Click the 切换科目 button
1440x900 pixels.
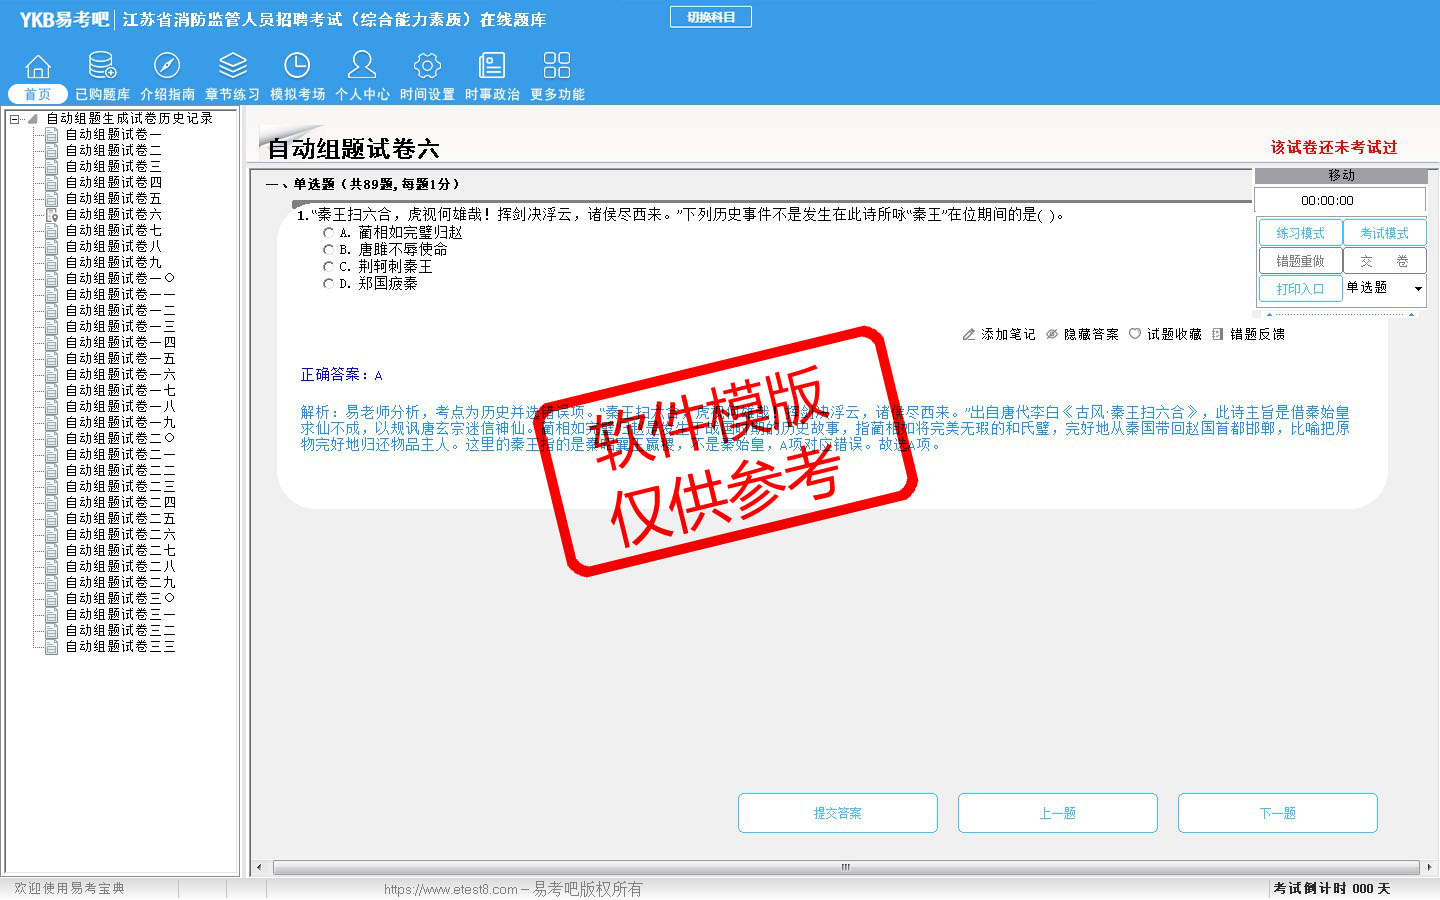pyautogui.click(x=711, y=17)
